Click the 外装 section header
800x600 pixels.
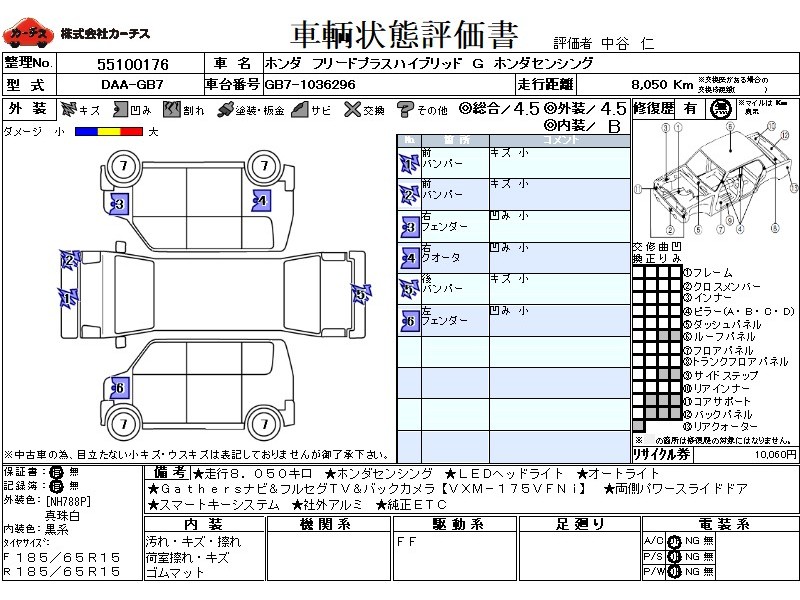click(x=27, y=109)
